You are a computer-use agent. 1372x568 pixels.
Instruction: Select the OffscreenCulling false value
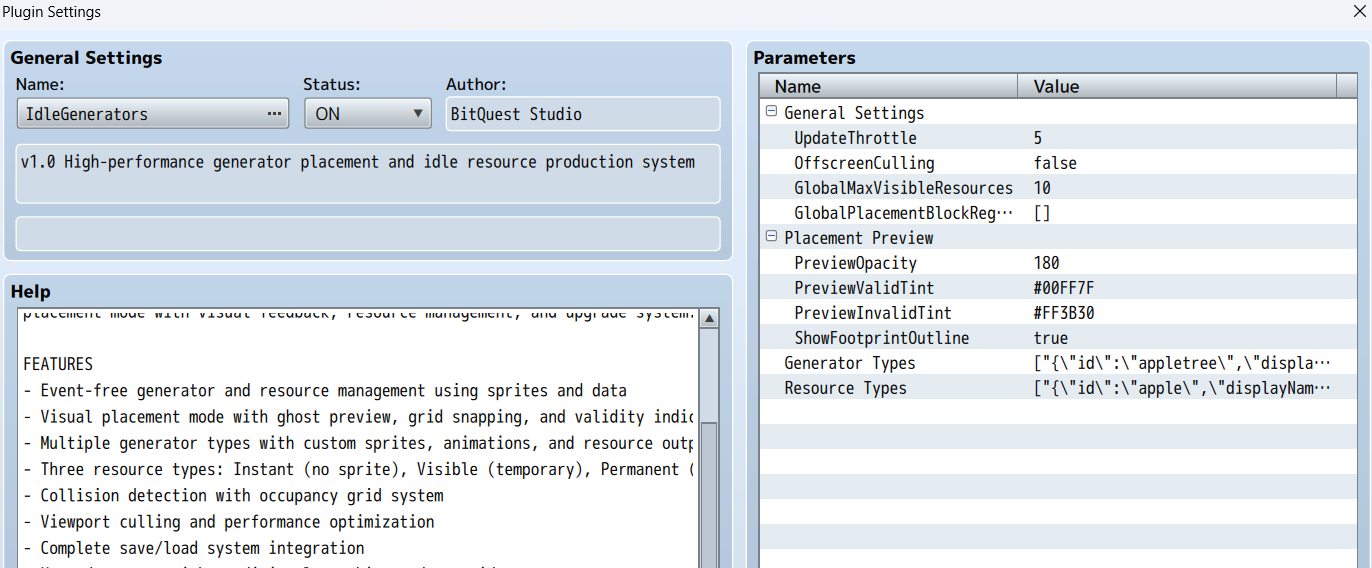pos(1055,163)
